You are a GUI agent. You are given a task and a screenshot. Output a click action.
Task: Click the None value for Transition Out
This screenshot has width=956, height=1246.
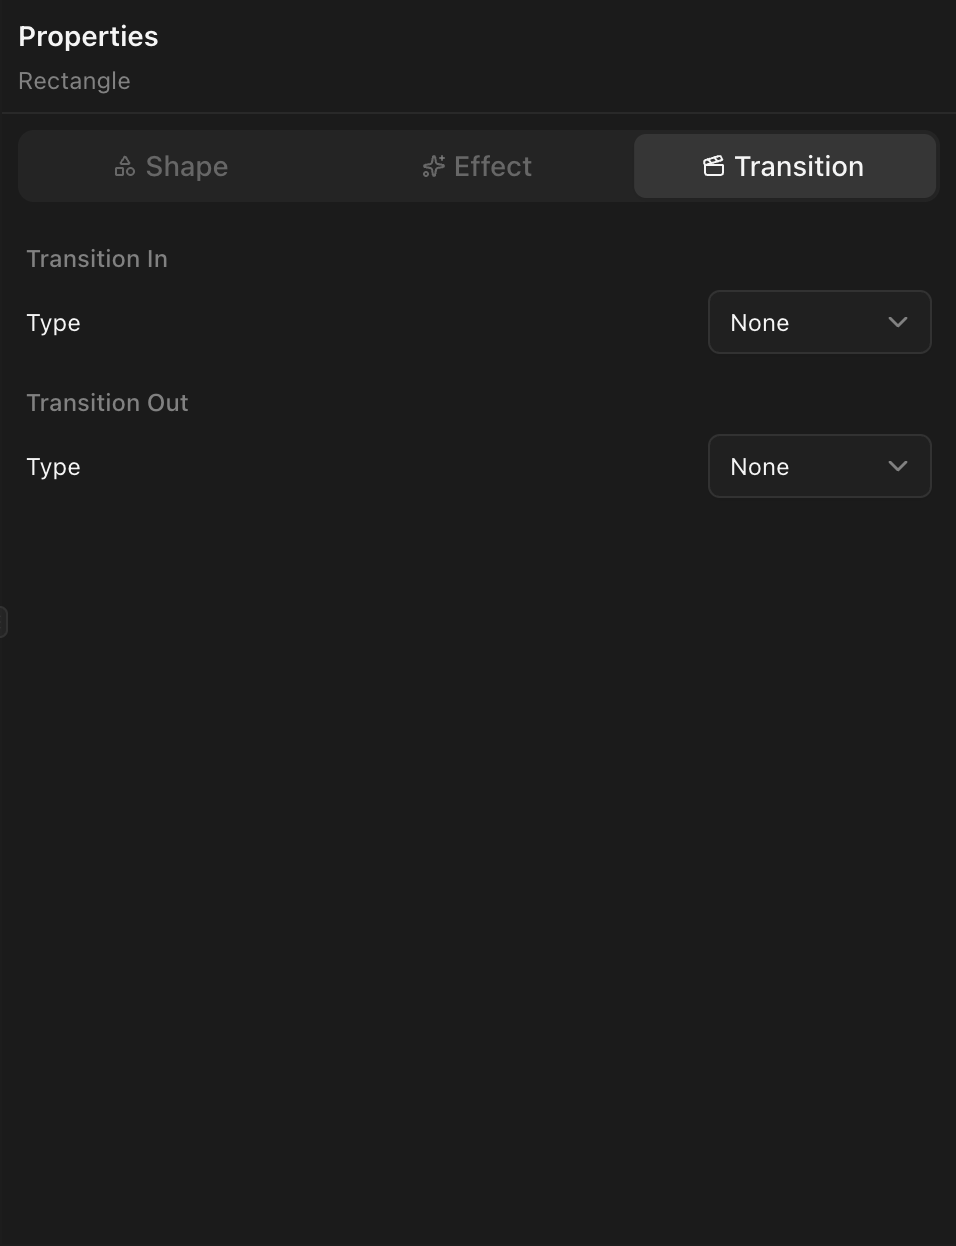click(759, 466)
